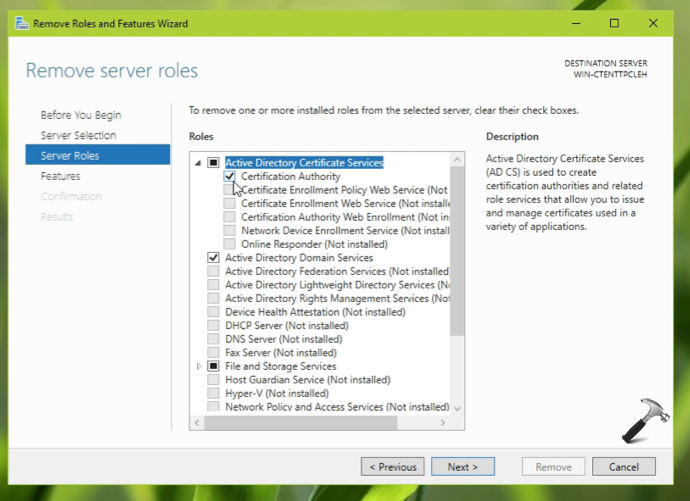Click the WIN-CTENTTPCLEH server name text
Screen dimensions: 690x501
click(x=610, y=74)
